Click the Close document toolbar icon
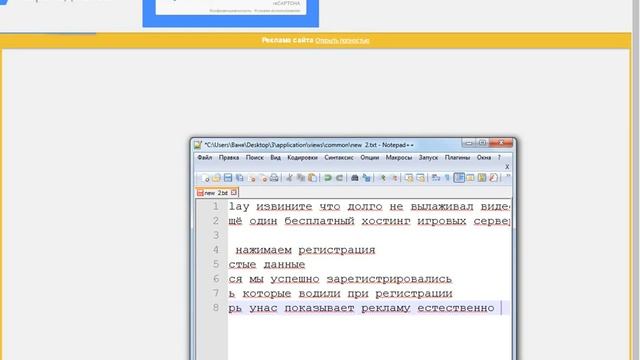The width and height of the screenshot is (640, 360). (251, 178)
